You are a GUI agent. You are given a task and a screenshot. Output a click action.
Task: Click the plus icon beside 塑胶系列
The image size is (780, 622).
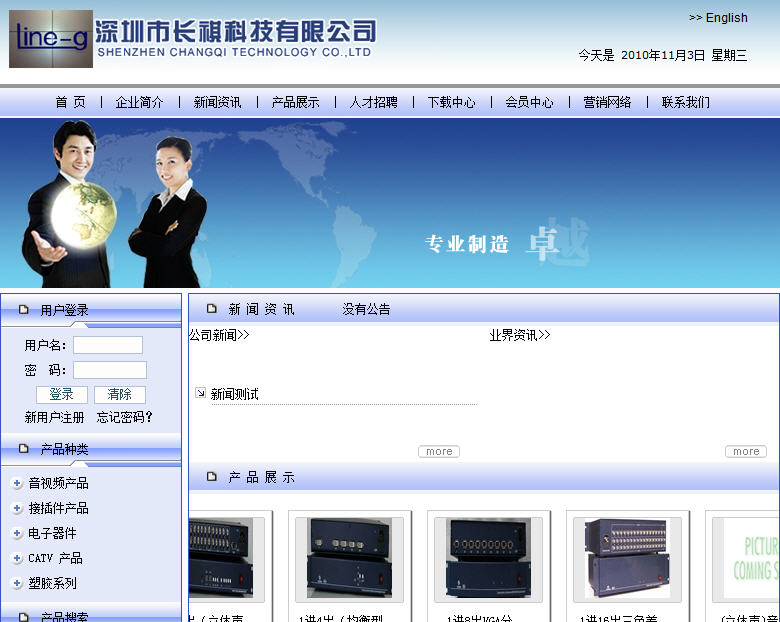coord(17,583)
